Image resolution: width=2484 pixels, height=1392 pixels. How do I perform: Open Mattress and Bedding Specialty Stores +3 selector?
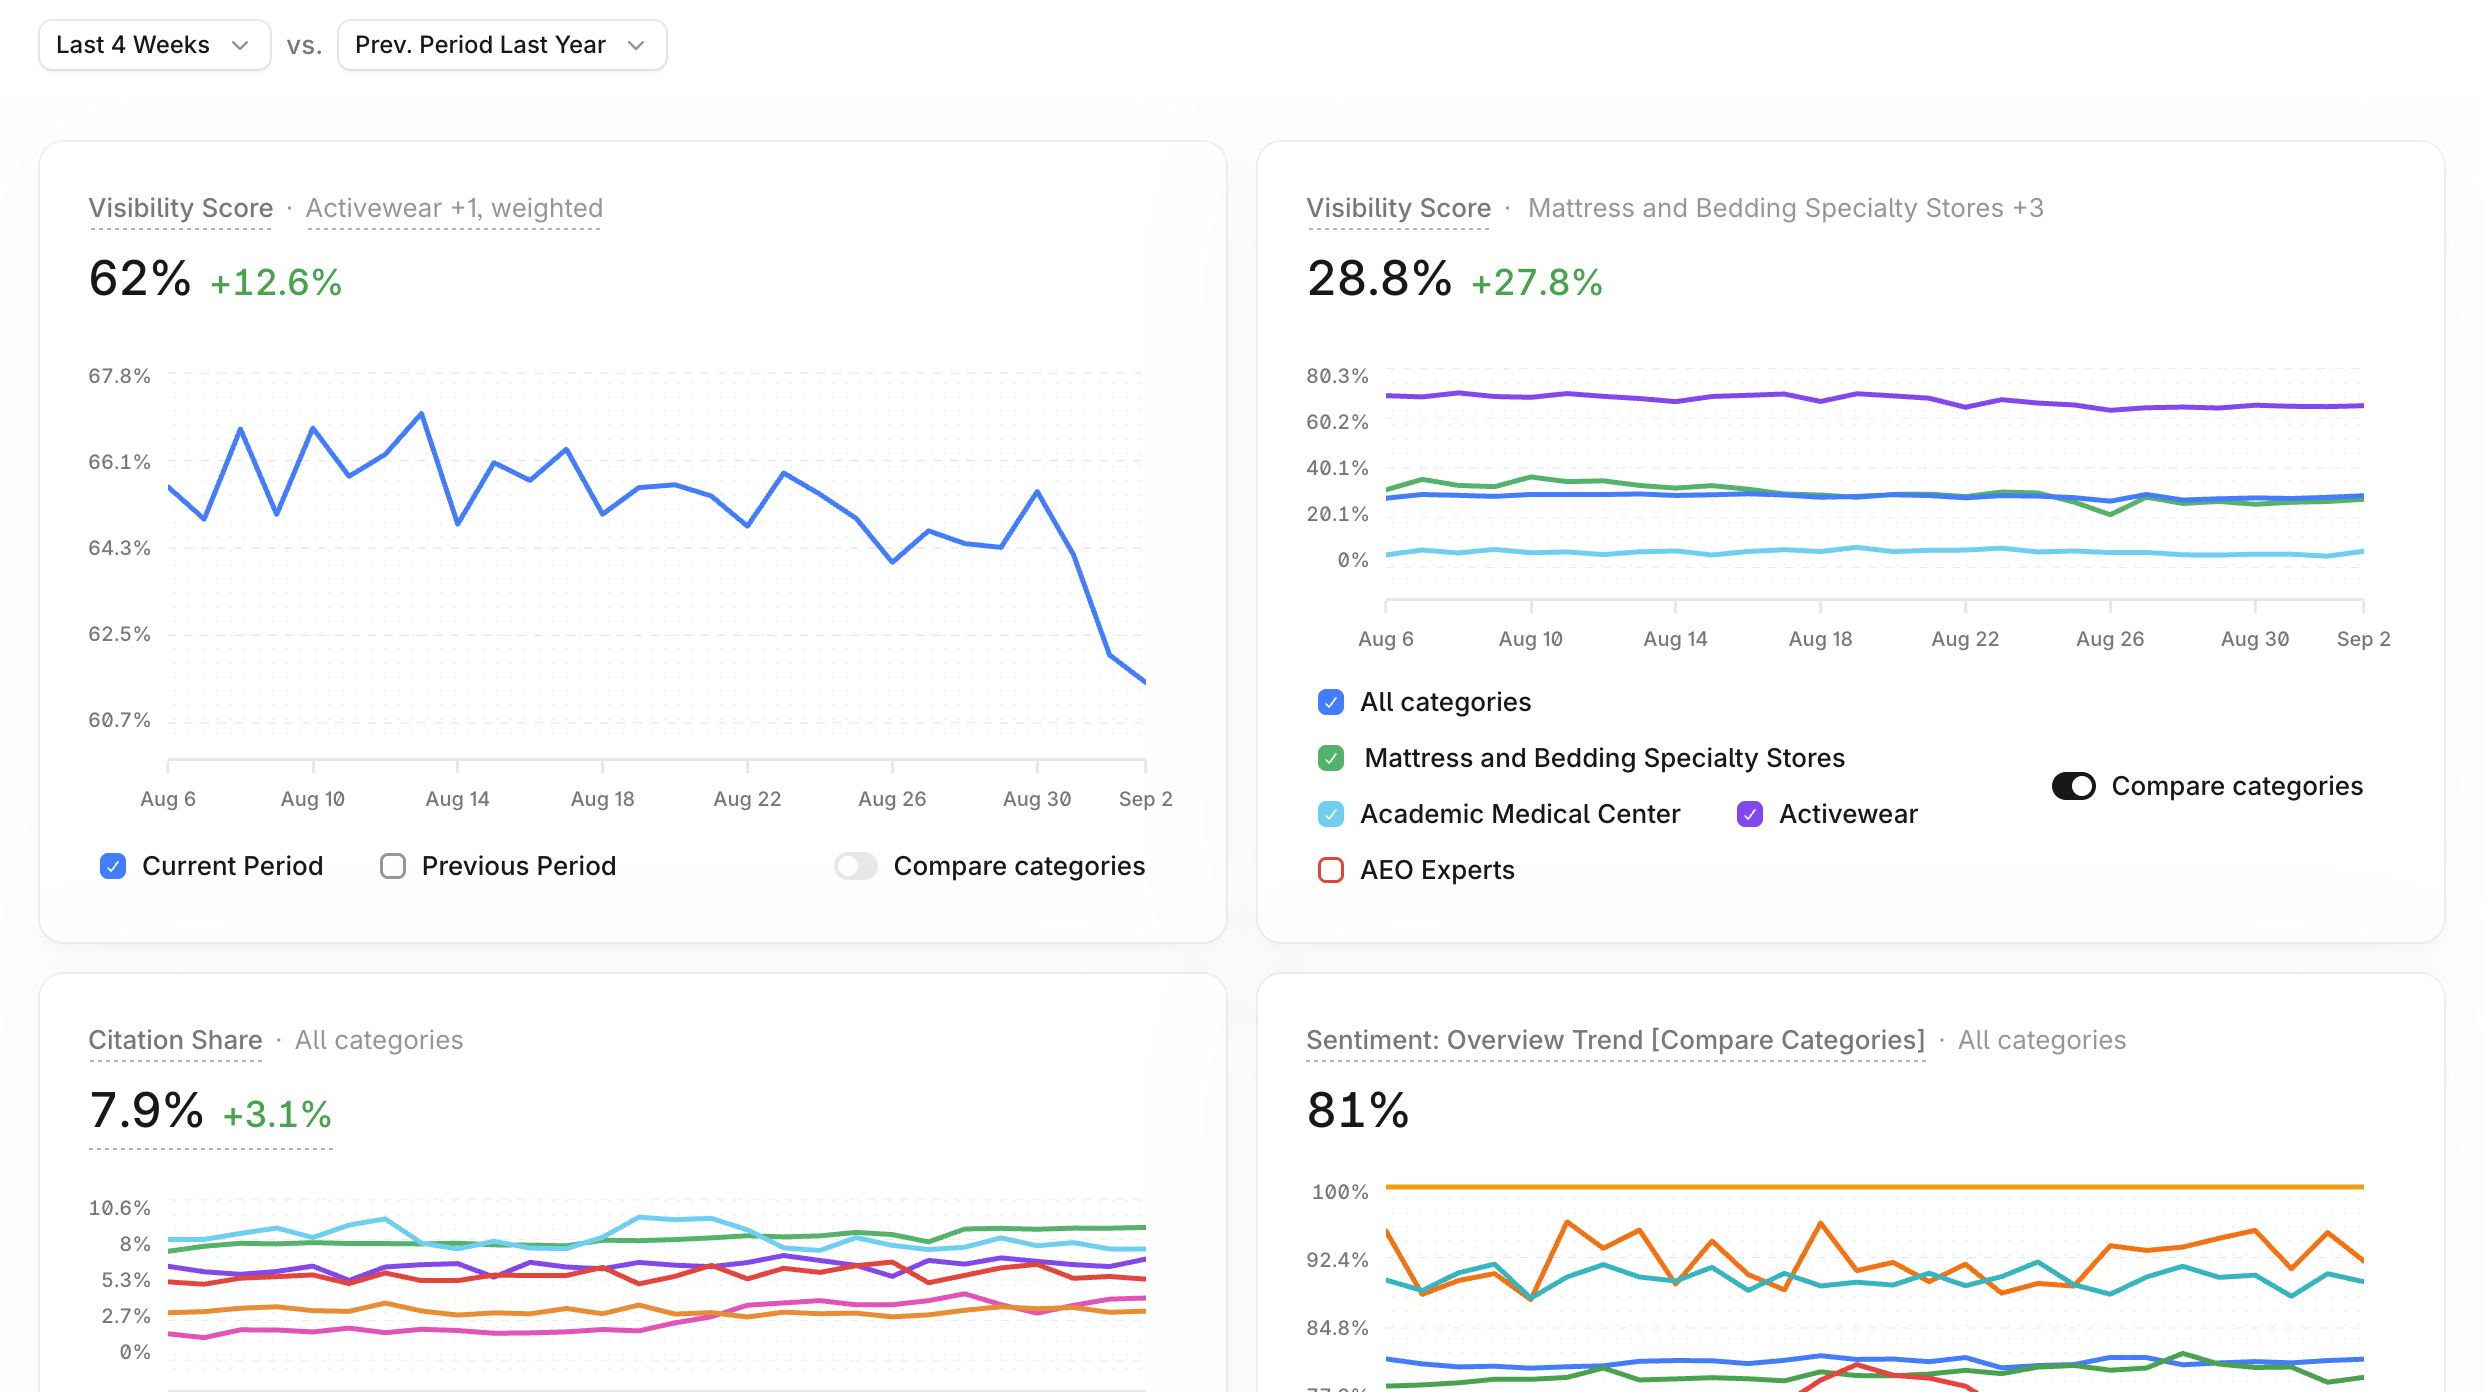1786,208
